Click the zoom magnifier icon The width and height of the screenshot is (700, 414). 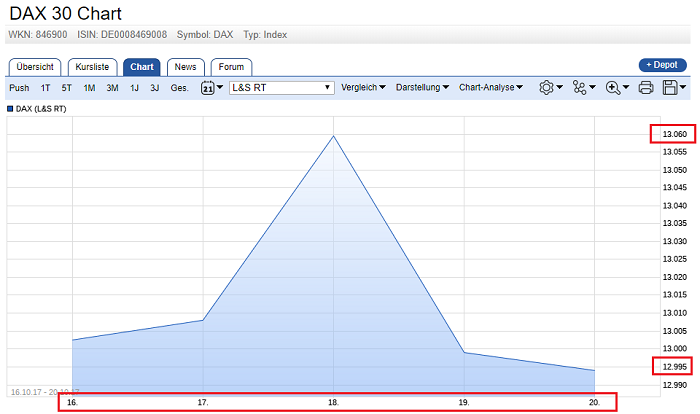pyautogui.click(x=612, y=88)
